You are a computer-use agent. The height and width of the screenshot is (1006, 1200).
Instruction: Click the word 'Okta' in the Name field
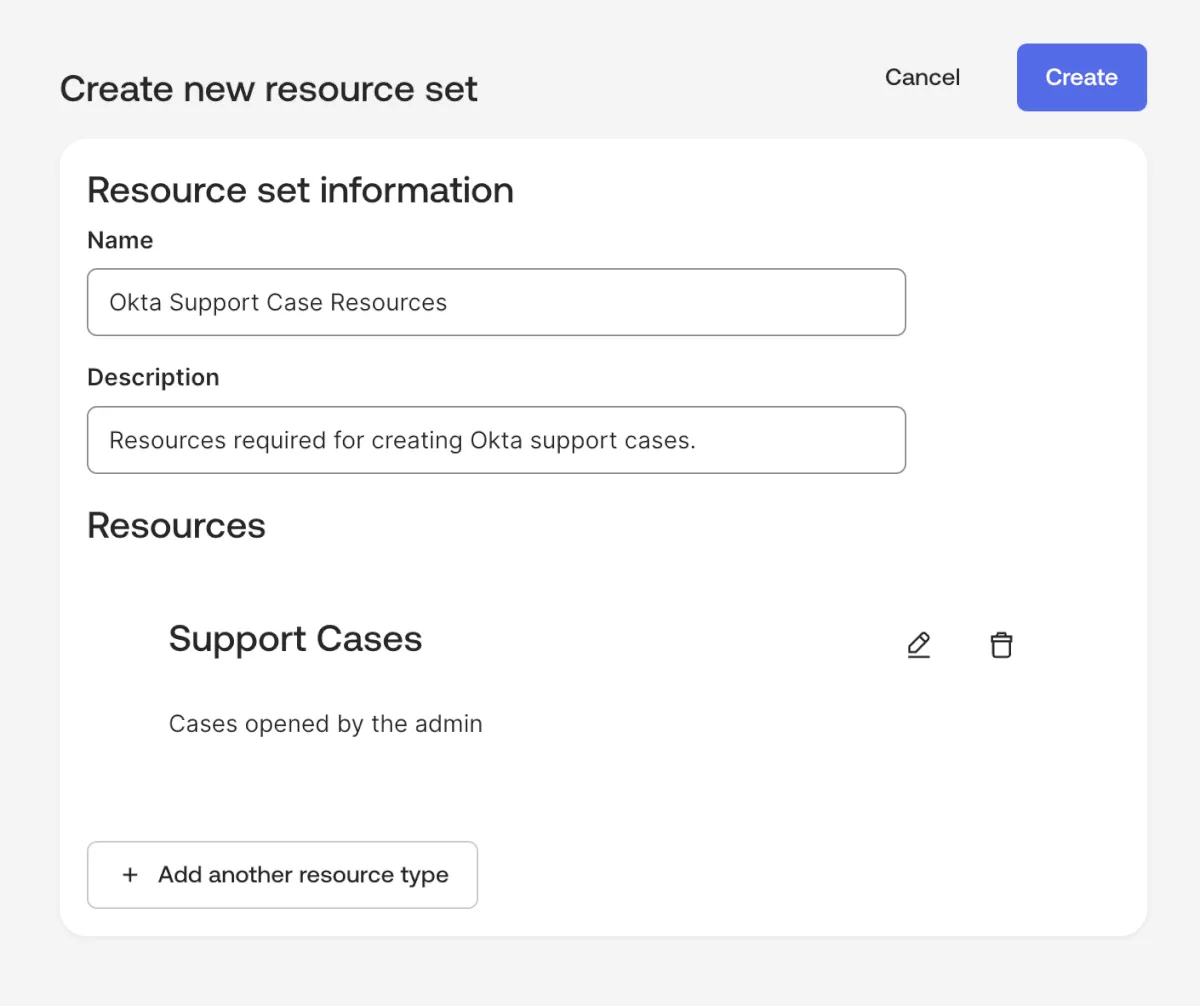coord(135,302)
